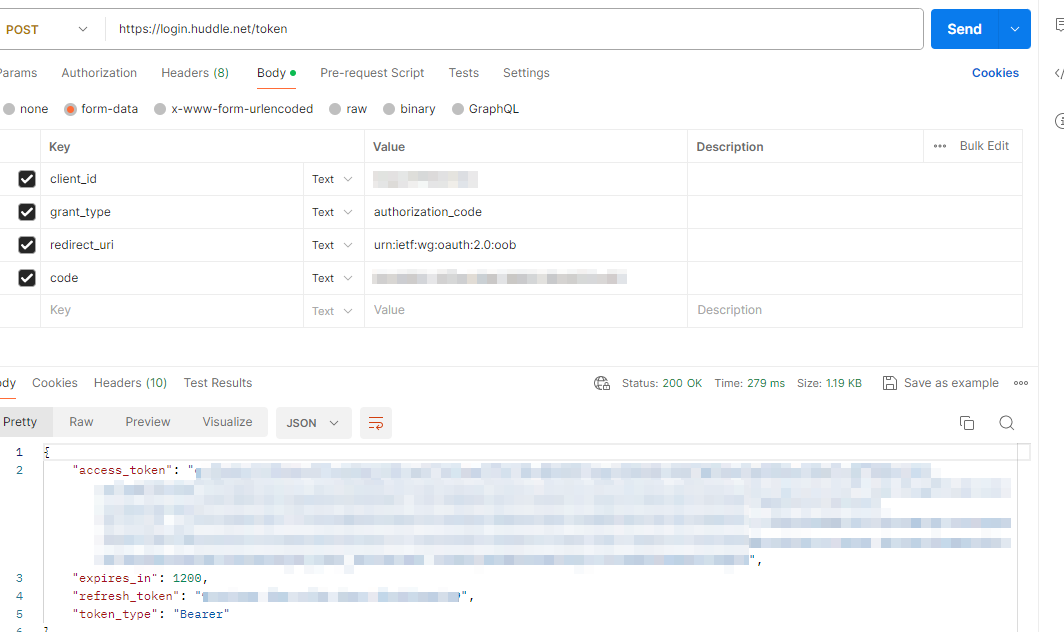Disable the redirect_uri row checkbox
Screen dimensions: 1064x632
(27, 245)
